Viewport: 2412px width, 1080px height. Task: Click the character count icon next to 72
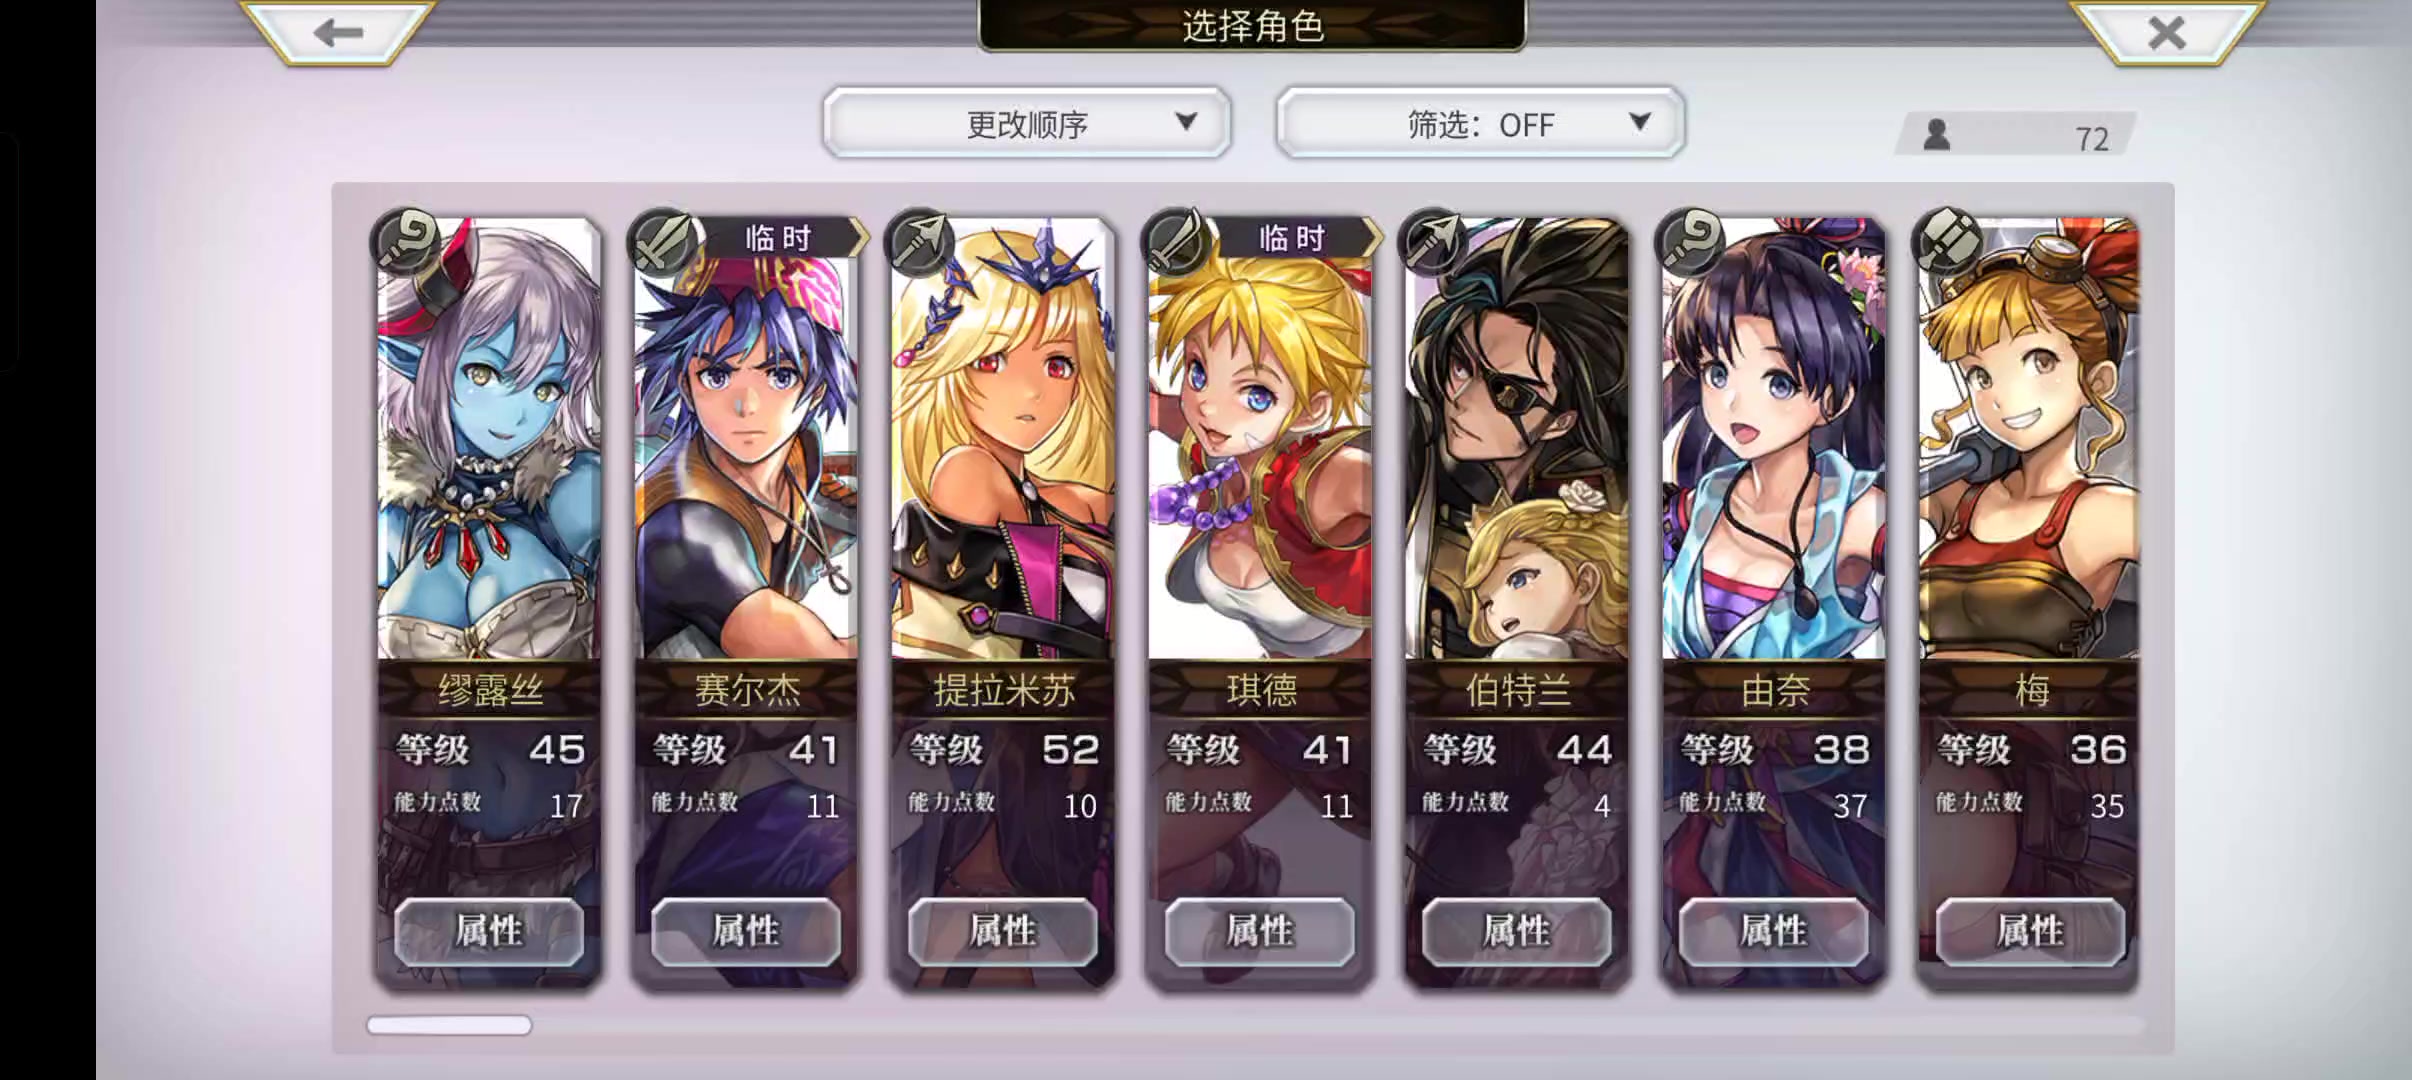pyautogui.click(x=1937, y=135)
